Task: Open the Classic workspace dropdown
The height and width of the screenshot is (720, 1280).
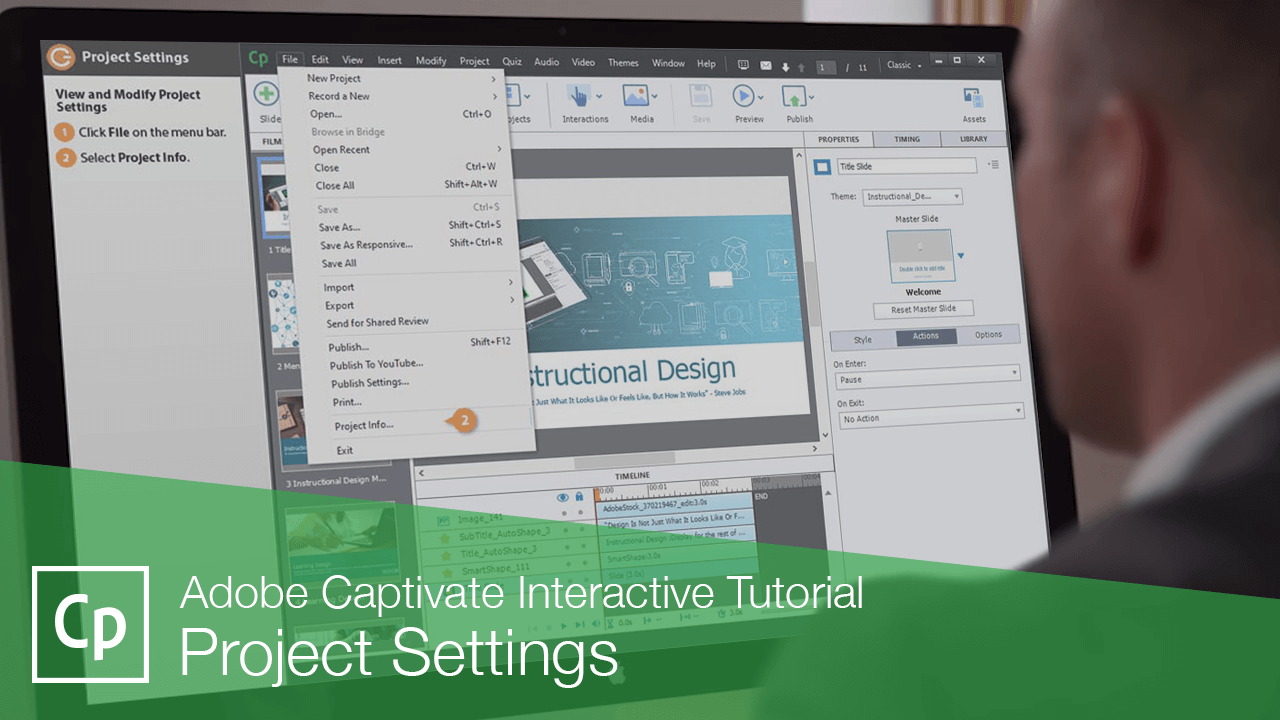Action: point(903,65)
